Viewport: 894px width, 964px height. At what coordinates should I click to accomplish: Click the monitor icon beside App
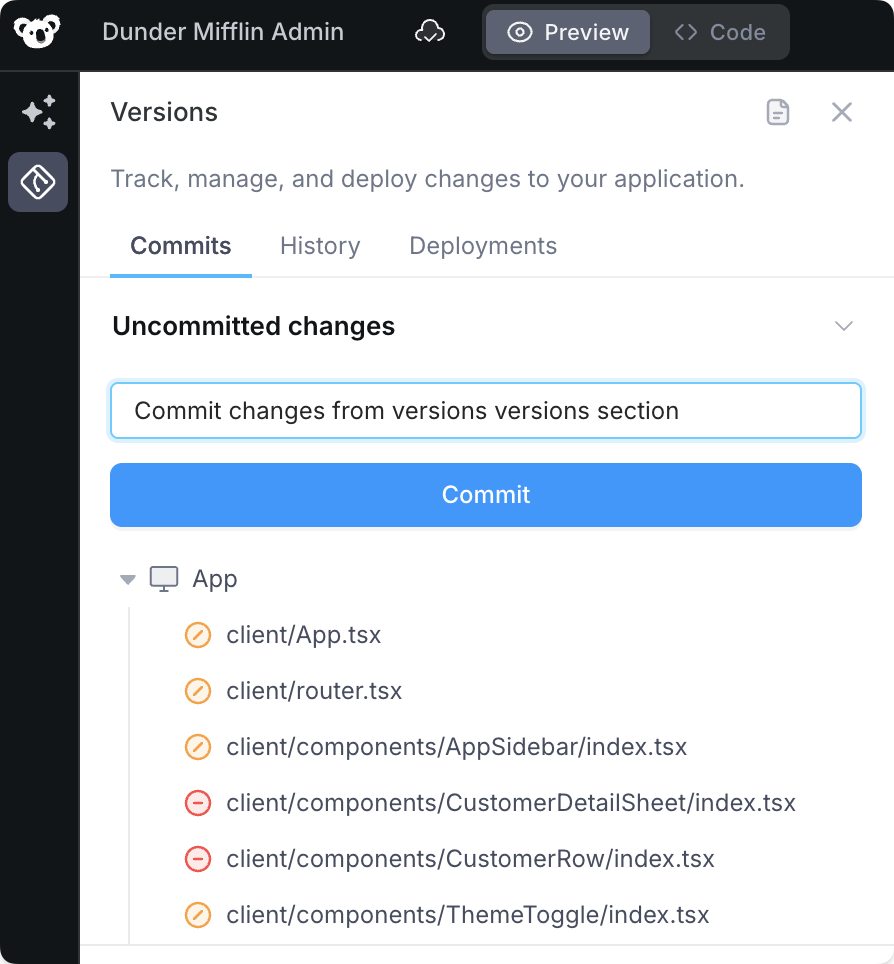click(x=164, y=579)
